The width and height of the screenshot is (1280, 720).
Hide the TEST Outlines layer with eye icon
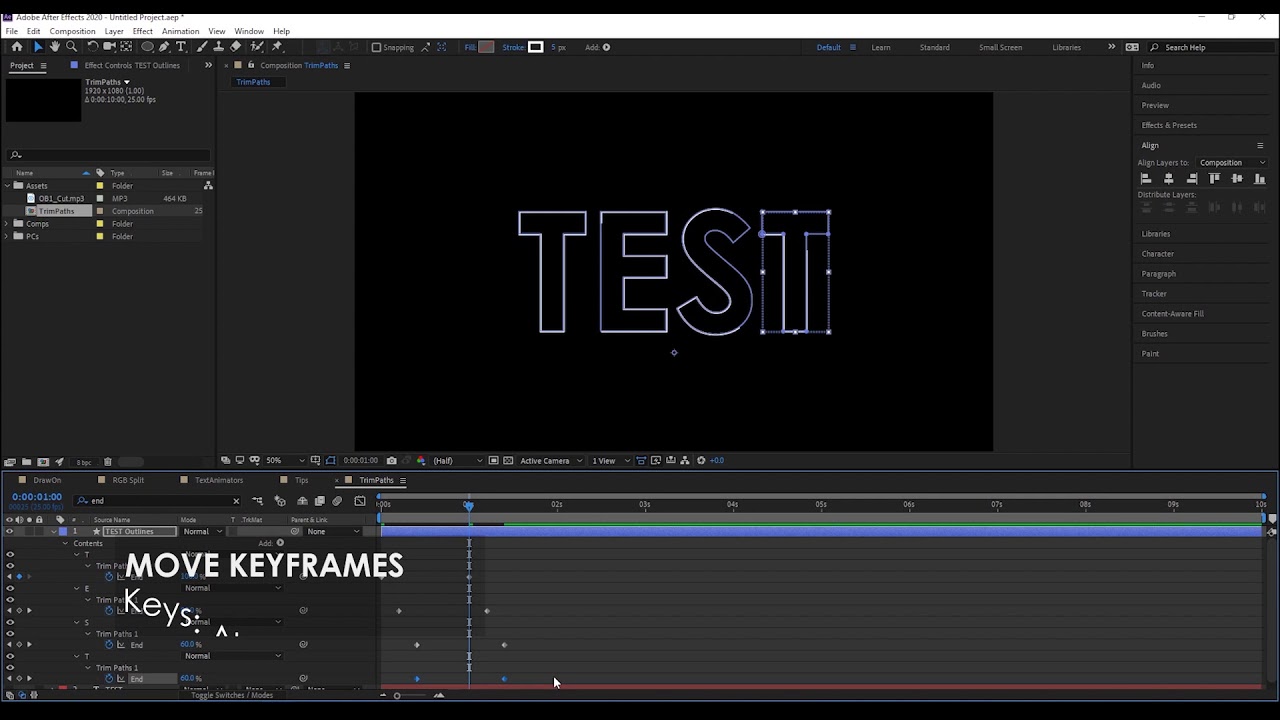10,532
